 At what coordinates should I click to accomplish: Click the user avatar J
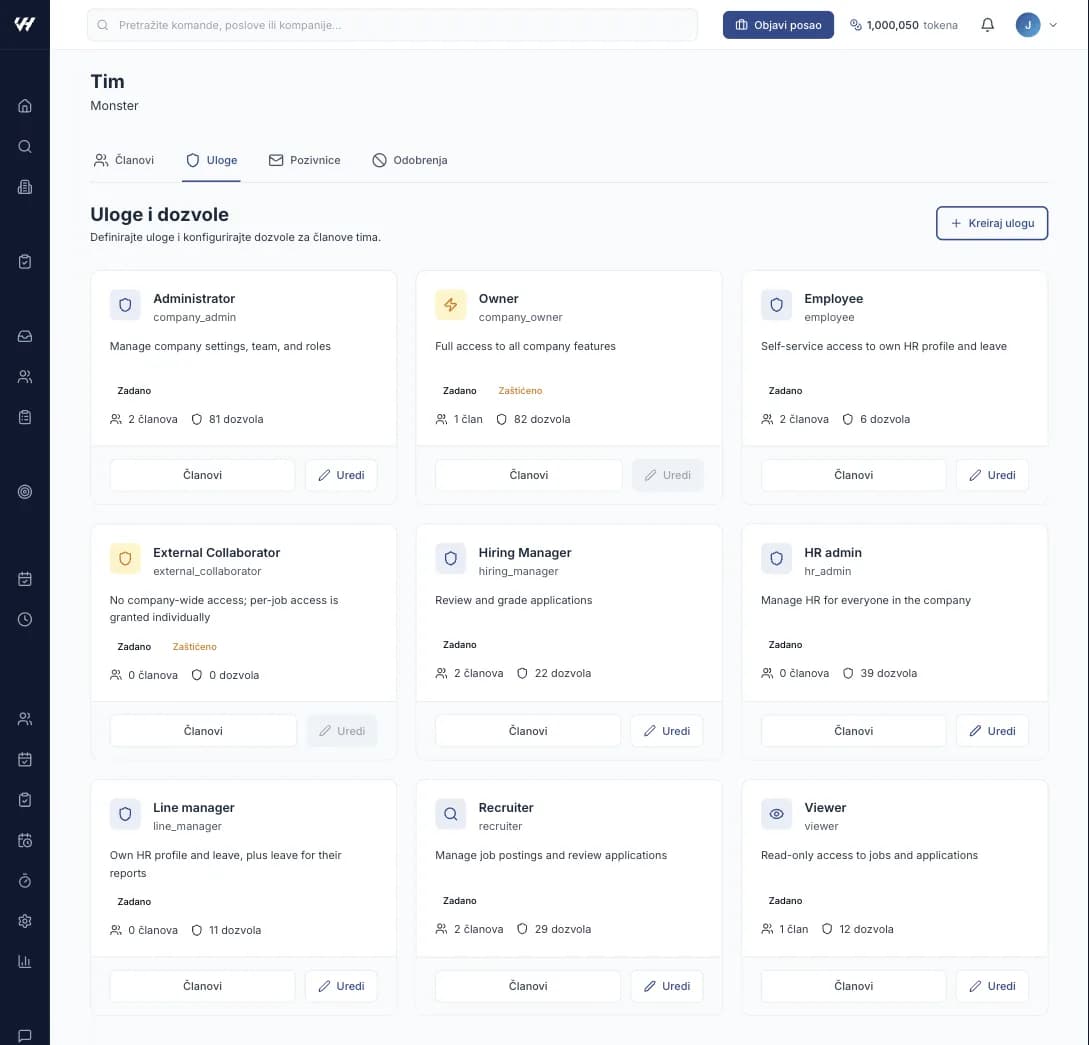[1028, 25]
